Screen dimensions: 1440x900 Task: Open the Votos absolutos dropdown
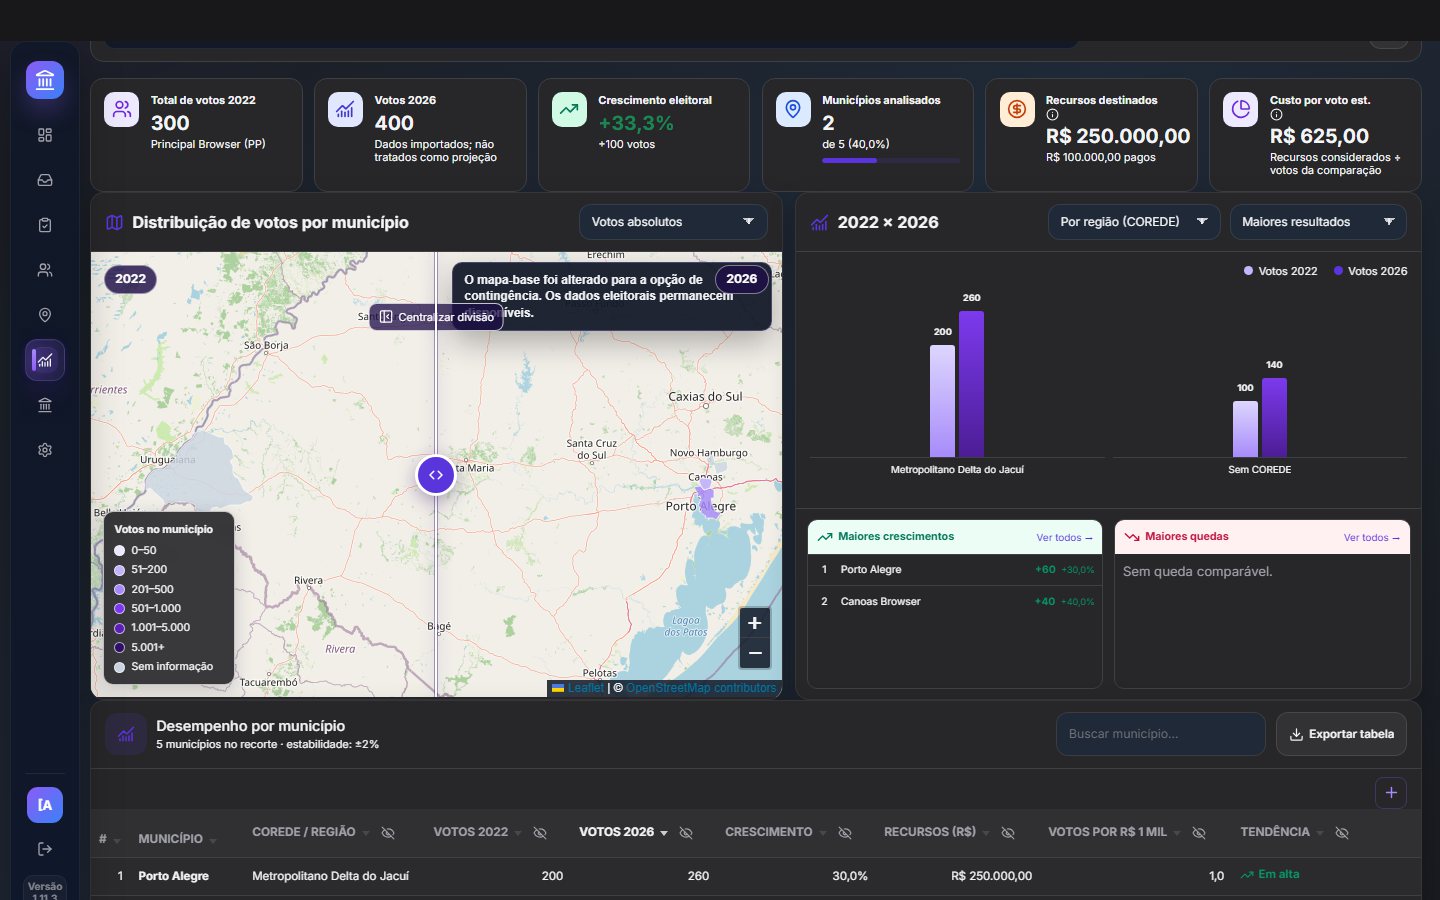click(673, 222)
